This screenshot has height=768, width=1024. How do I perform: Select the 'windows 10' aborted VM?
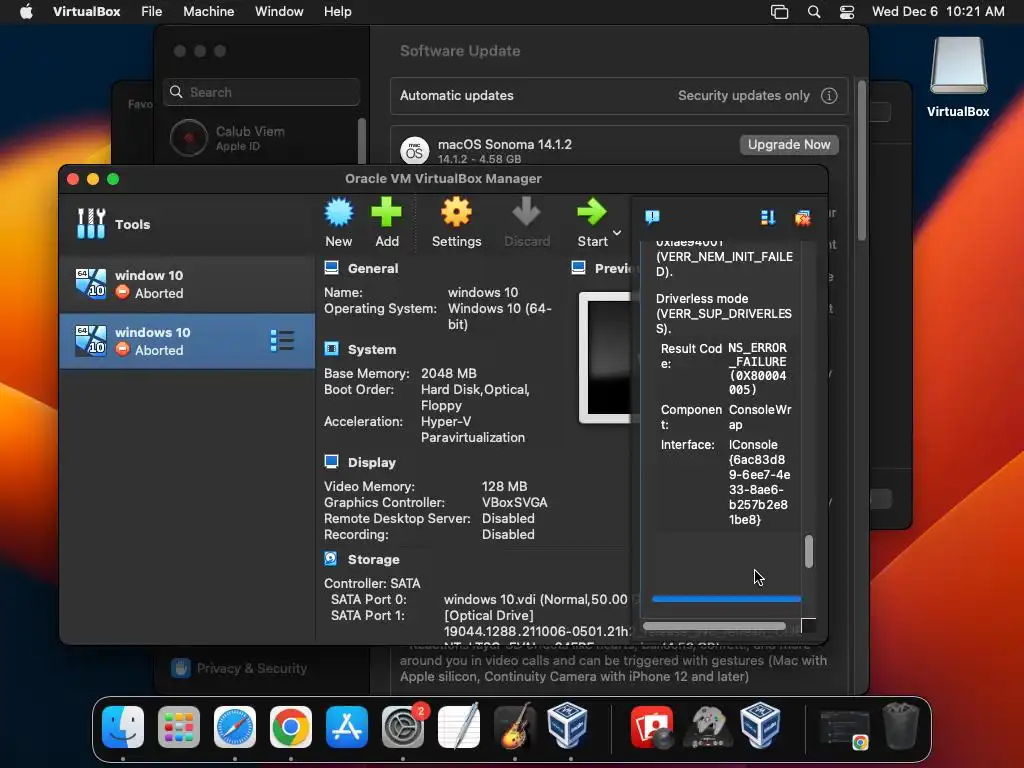tap(187, 341)
